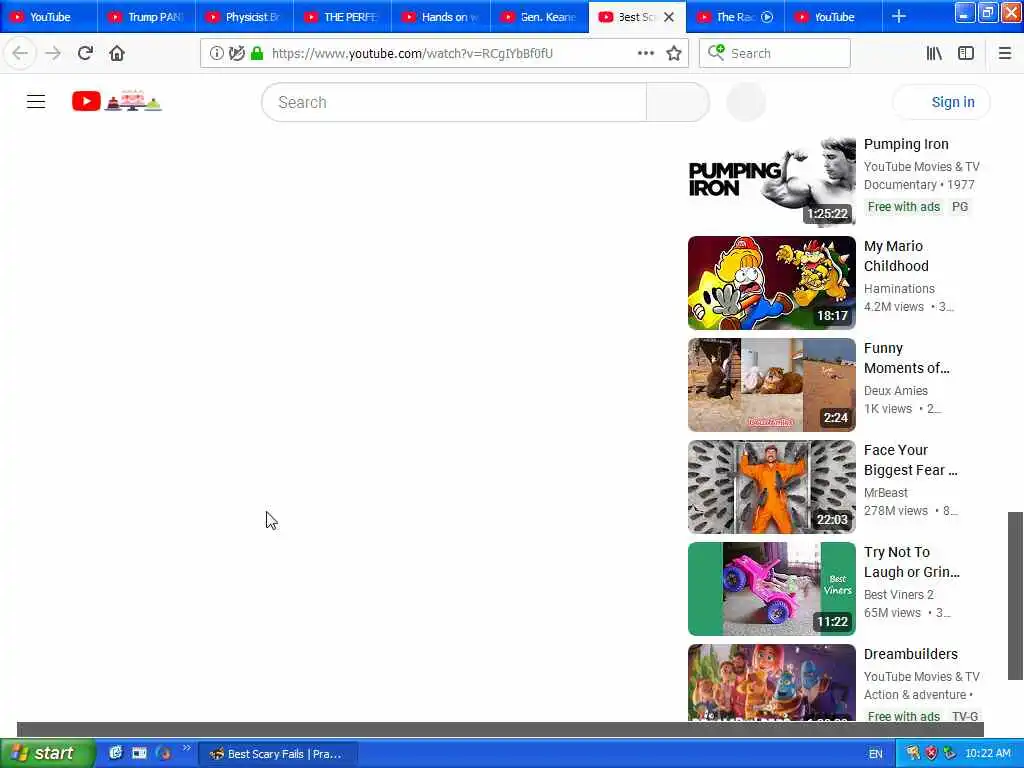Switch to the Physicist Br tab
This screenshot has width=1024, height=768.
click(x=245, y=17)
